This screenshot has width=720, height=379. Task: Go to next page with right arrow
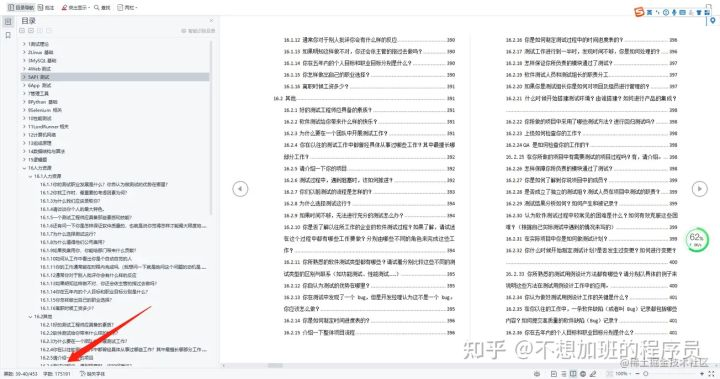pos(699,189)
